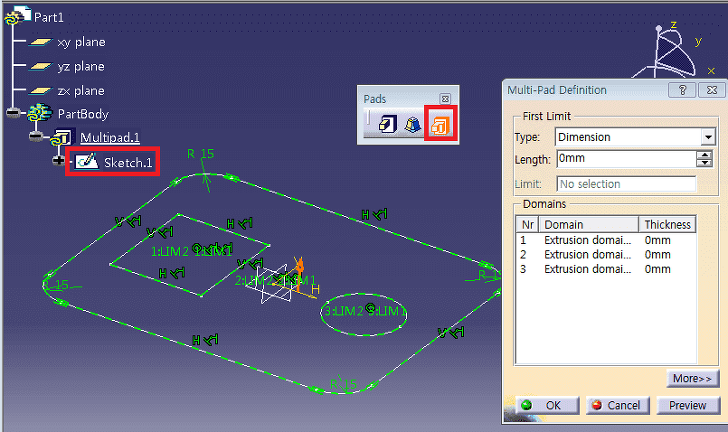Select Part1 label in tree
The image size is (728, 432).
coord(49,18)
